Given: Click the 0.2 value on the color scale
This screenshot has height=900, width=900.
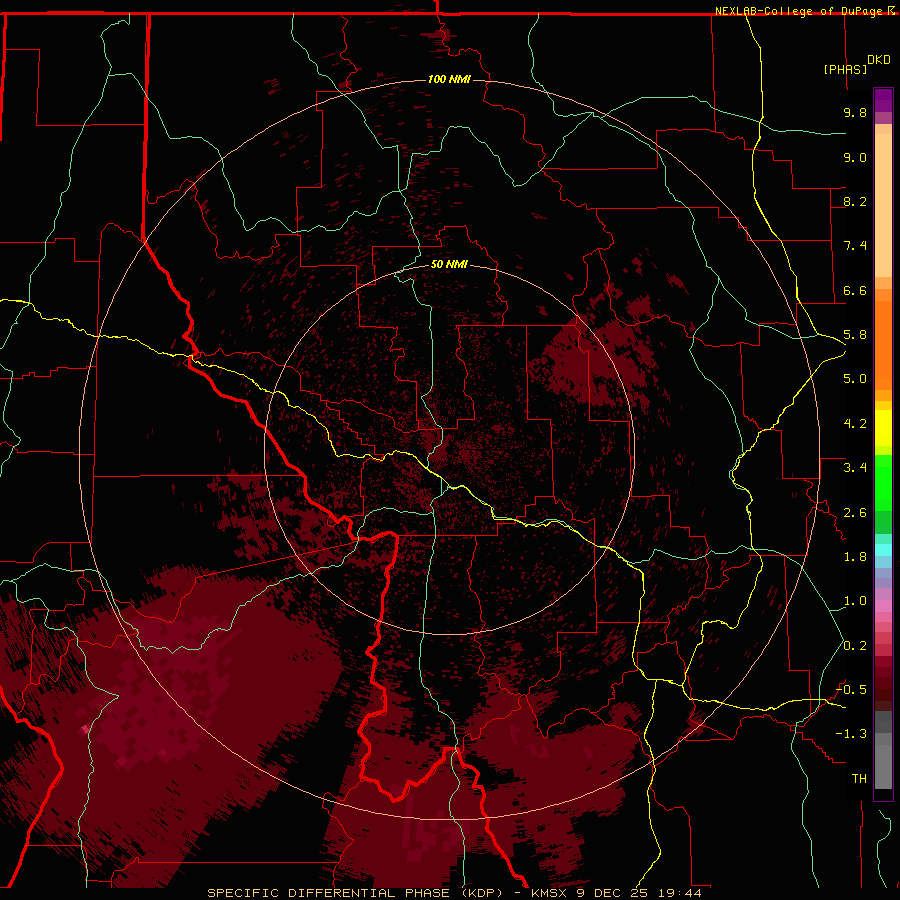Looking at the screenshot, I should click(855, 646).
